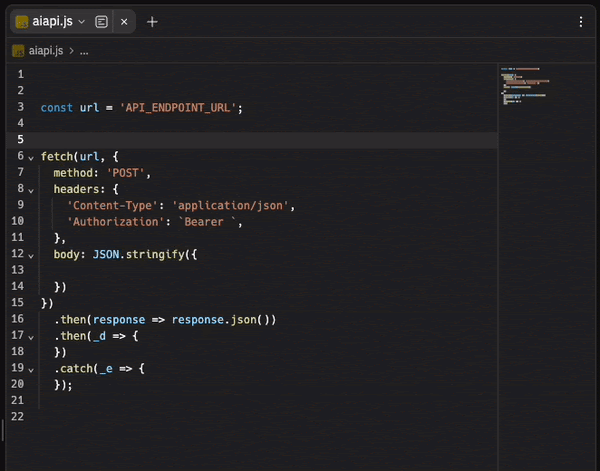Fold the headers object at line 8

click(x=31, y=189)
